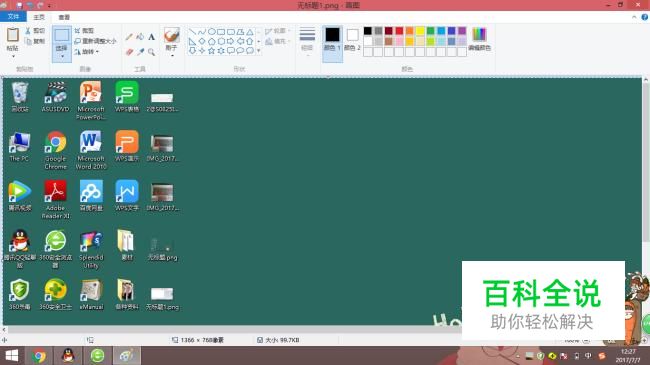Choose the Oval shape
Image resolution: width=650 pixels, height=365 pixels.
coord(211,32)
